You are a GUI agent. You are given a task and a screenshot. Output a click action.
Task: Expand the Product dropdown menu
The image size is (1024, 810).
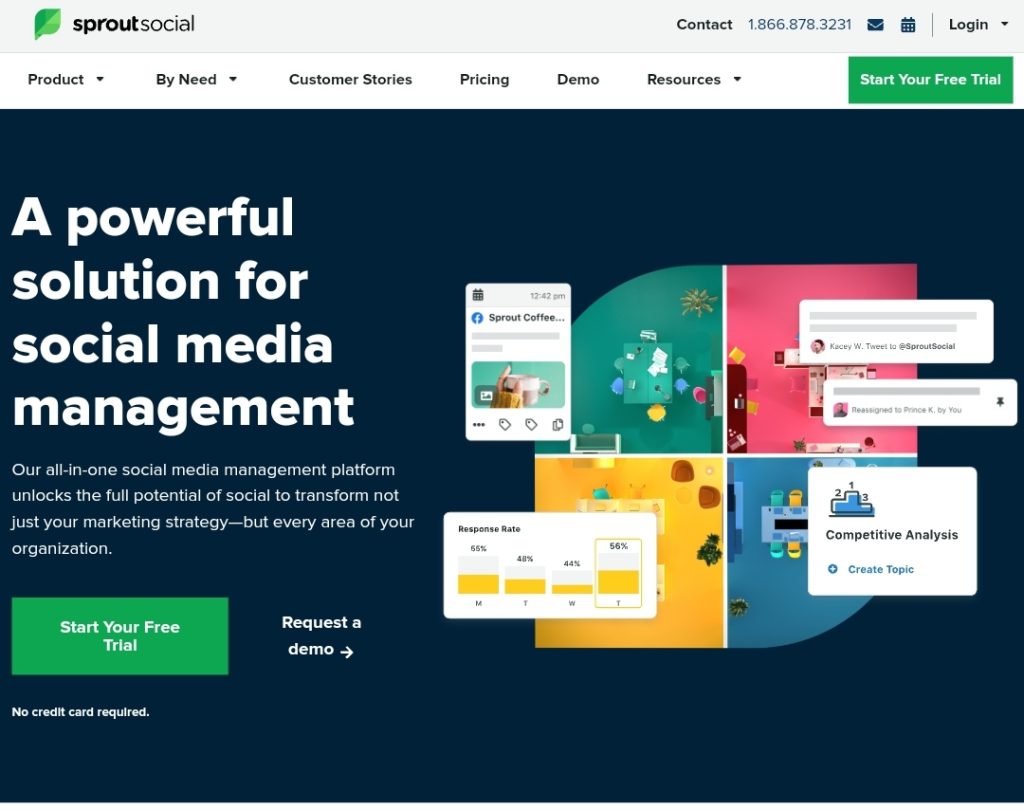pyautogui.click(x=65, y=79)
